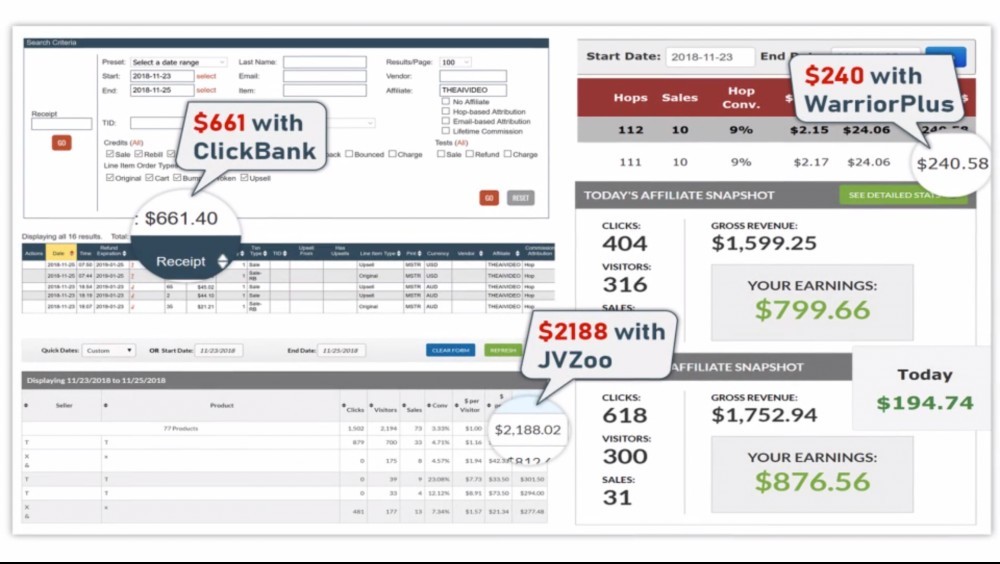Click the select link beside Start date
1000x564 pixels.
206,76
